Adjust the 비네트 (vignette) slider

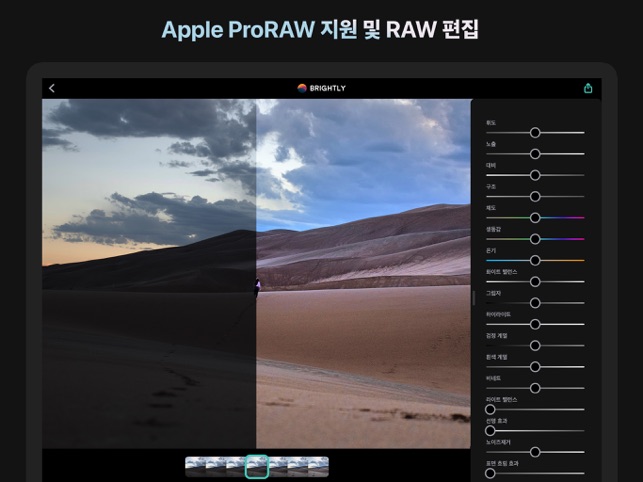tap(535, 388)
